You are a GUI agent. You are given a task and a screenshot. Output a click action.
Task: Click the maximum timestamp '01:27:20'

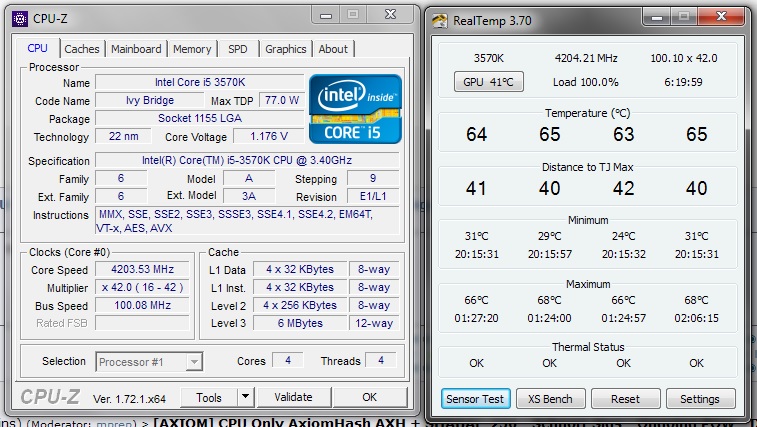[x=477, y=318]
